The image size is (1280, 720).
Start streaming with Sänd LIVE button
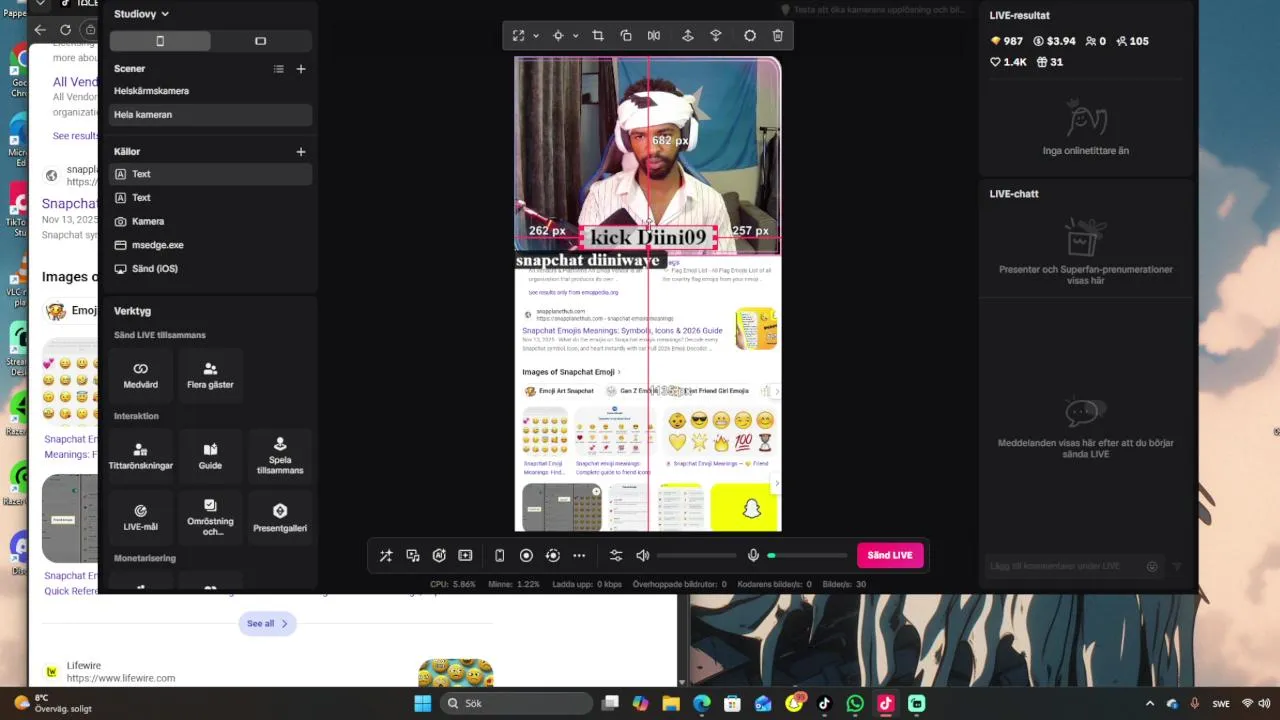890,556
